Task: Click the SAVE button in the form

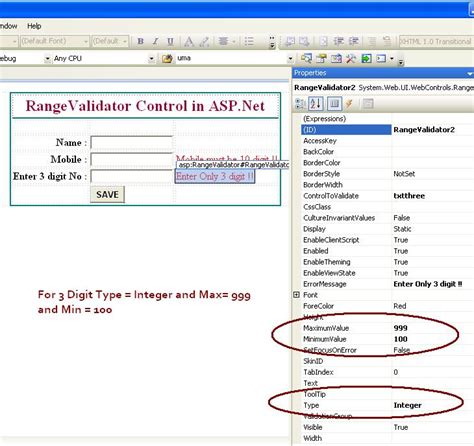Action: pos(107,194)
